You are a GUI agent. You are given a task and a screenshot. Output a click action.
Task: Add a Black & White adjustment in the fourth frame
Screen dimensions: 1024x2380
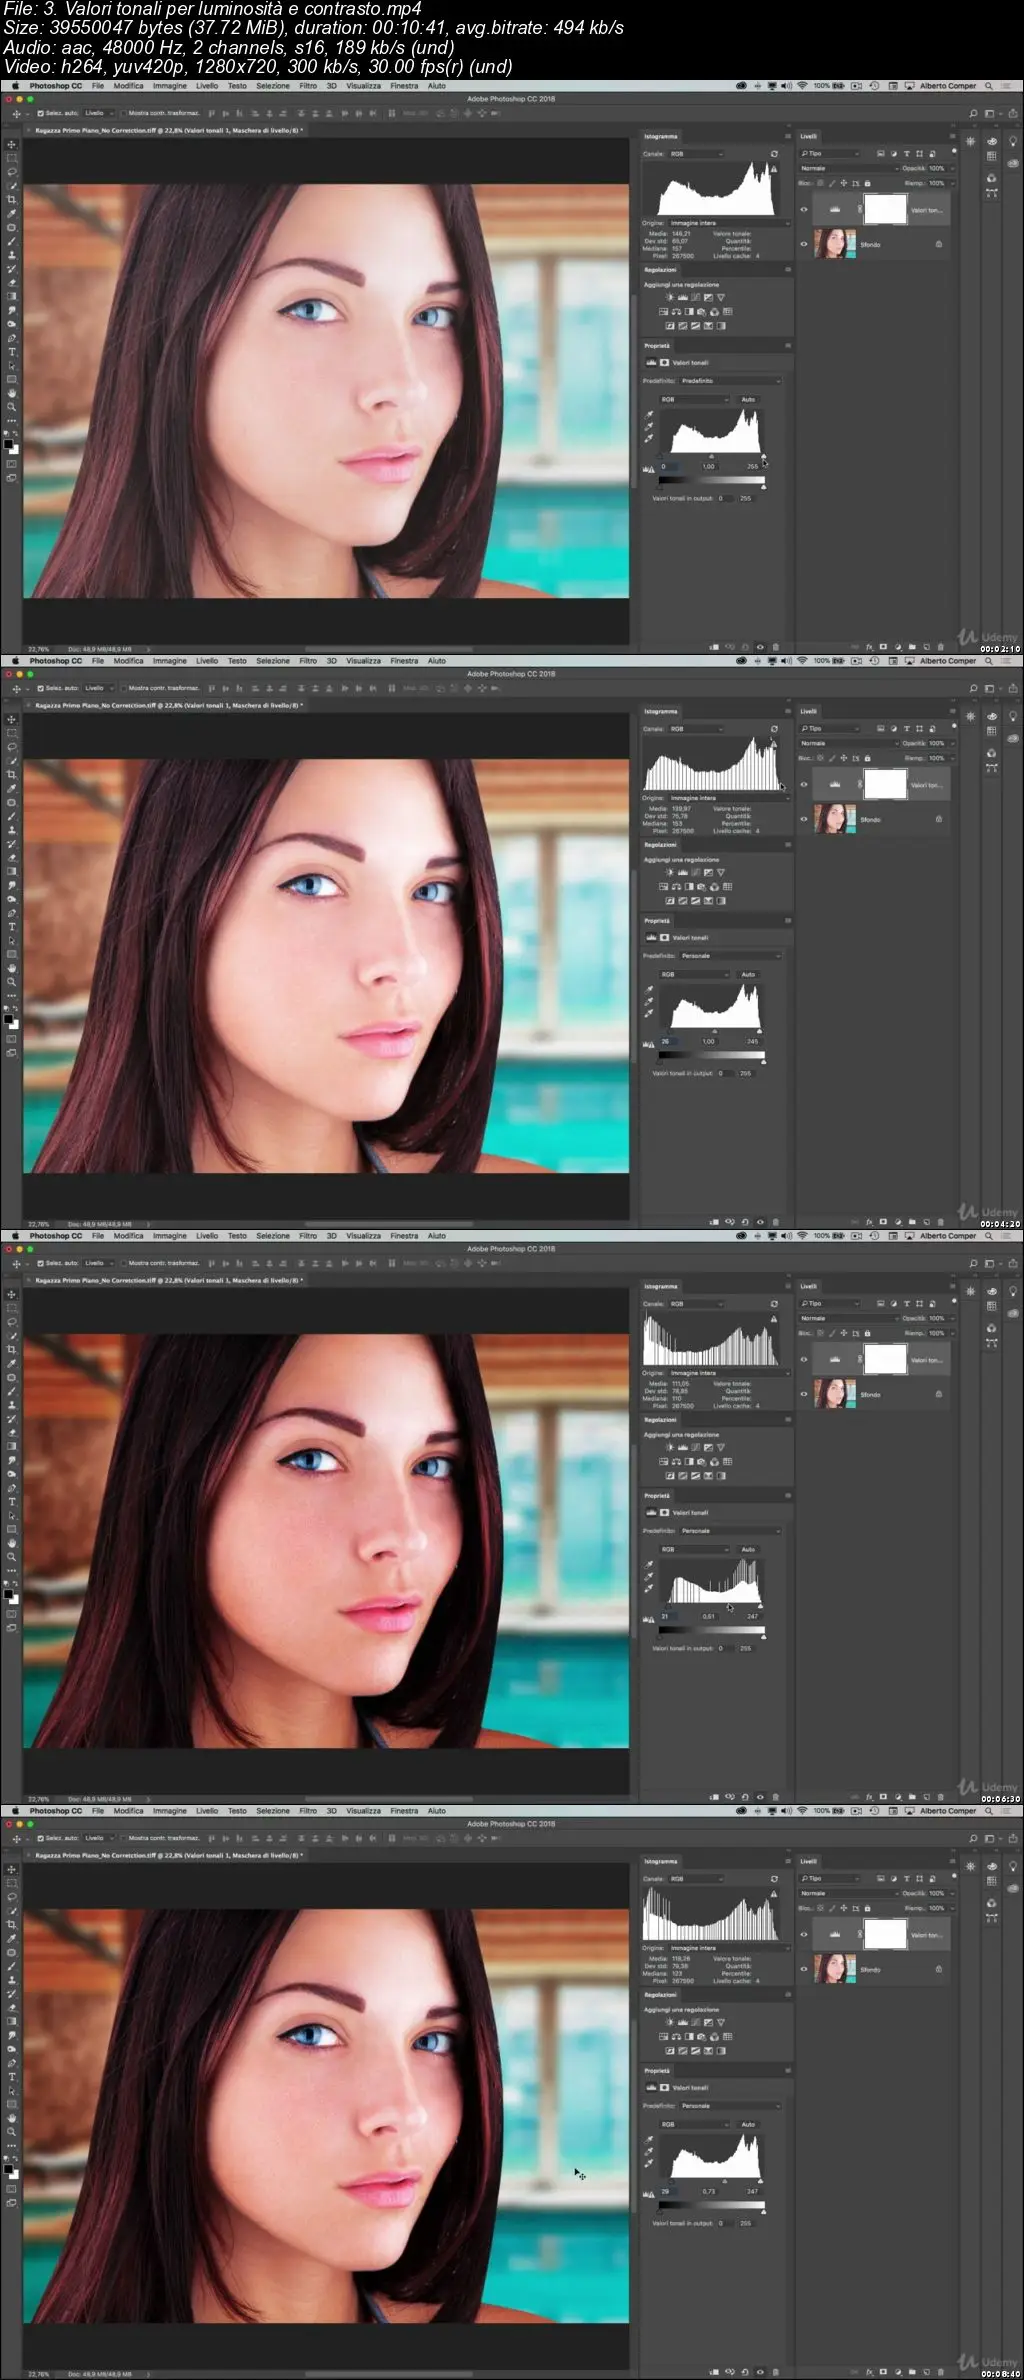tap(689, 2036)
